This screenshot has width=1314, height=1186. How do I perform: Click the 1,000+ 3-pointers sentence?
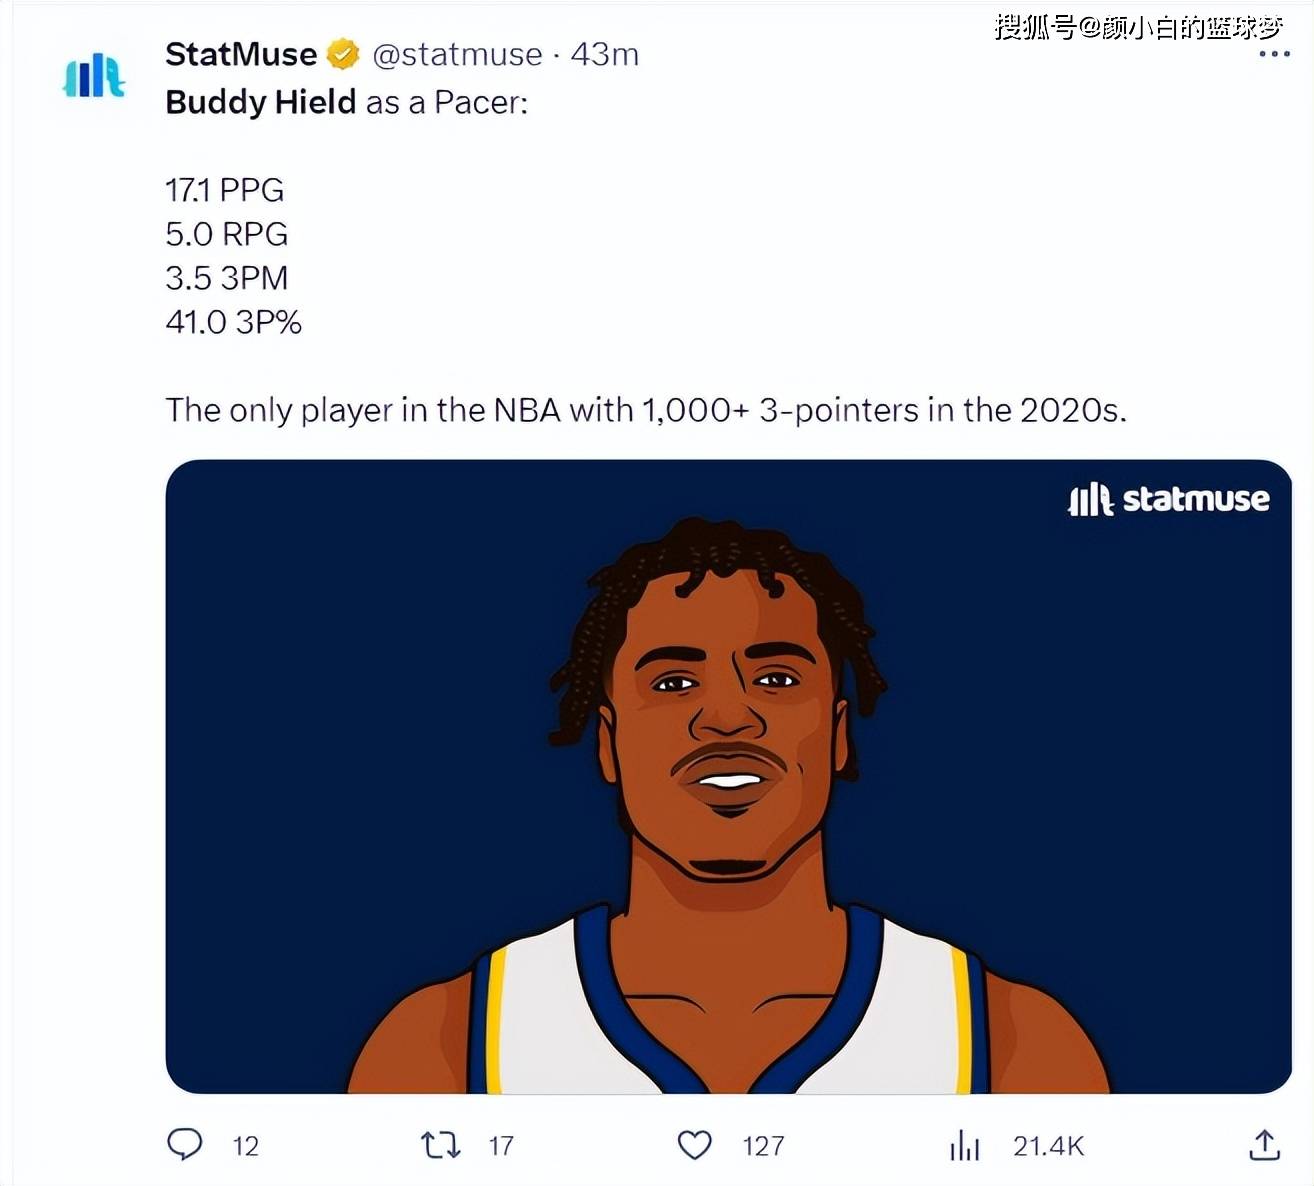click(646, 410)
